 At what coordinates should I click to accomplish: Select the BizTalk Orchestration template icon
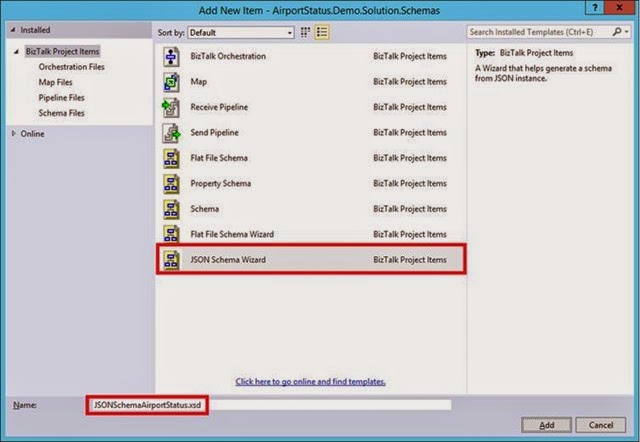(x=171, y=56)
